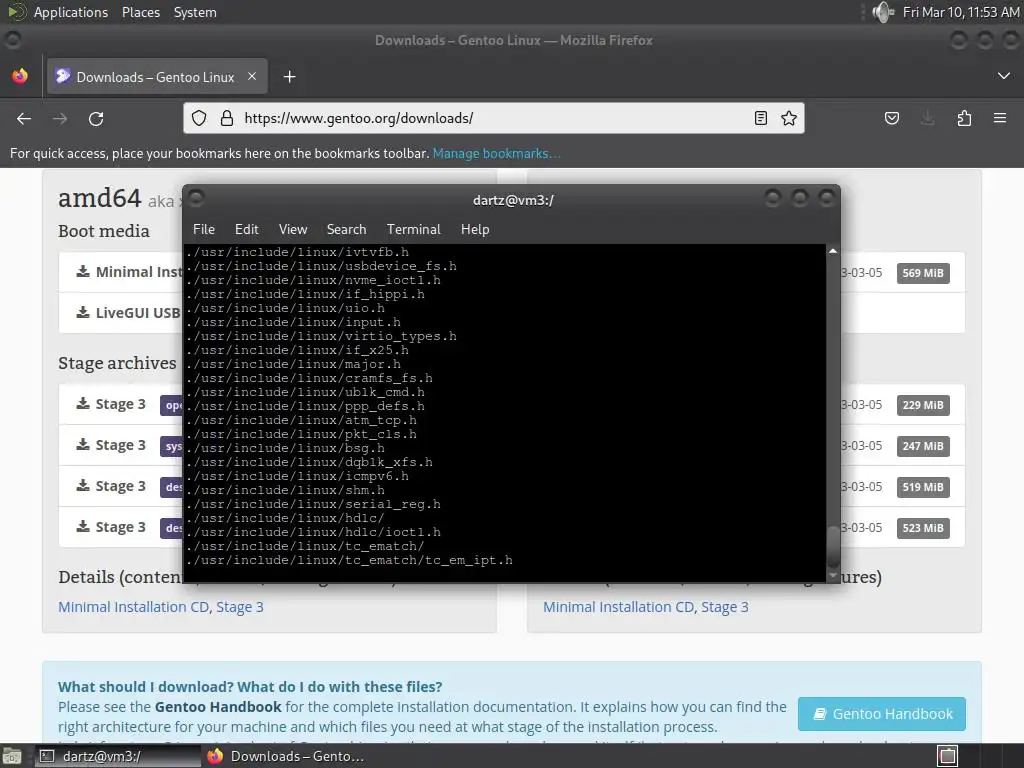Screen dimensions: 1024x768
Task: Click terminal line ./usr/include/linux/input.h
Action: [293, 322]
